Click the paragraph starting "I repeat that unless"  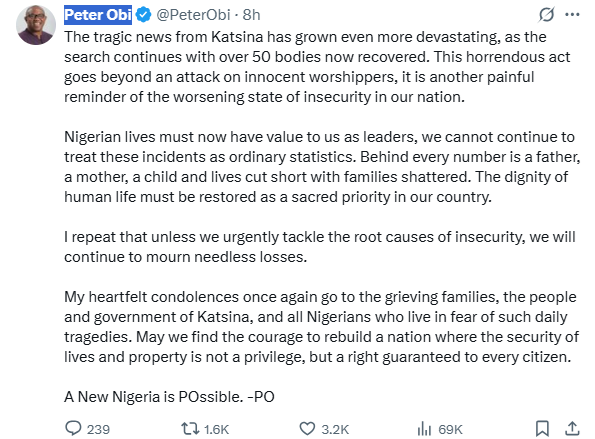320,247
